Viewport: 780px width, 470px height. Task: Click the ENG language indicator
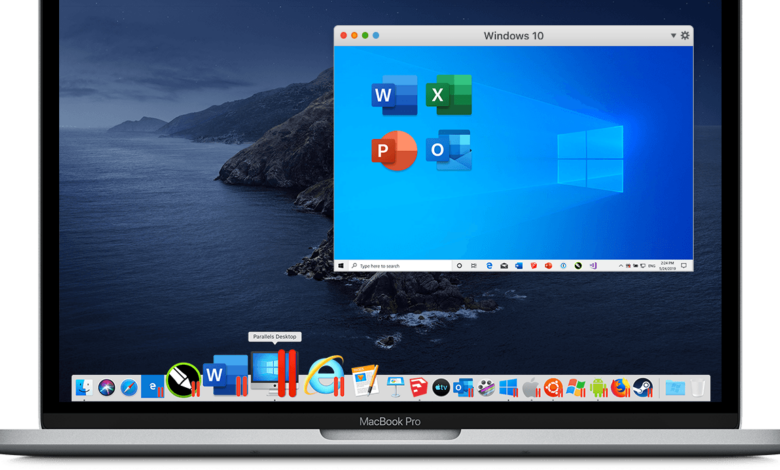tap(651, 266)
